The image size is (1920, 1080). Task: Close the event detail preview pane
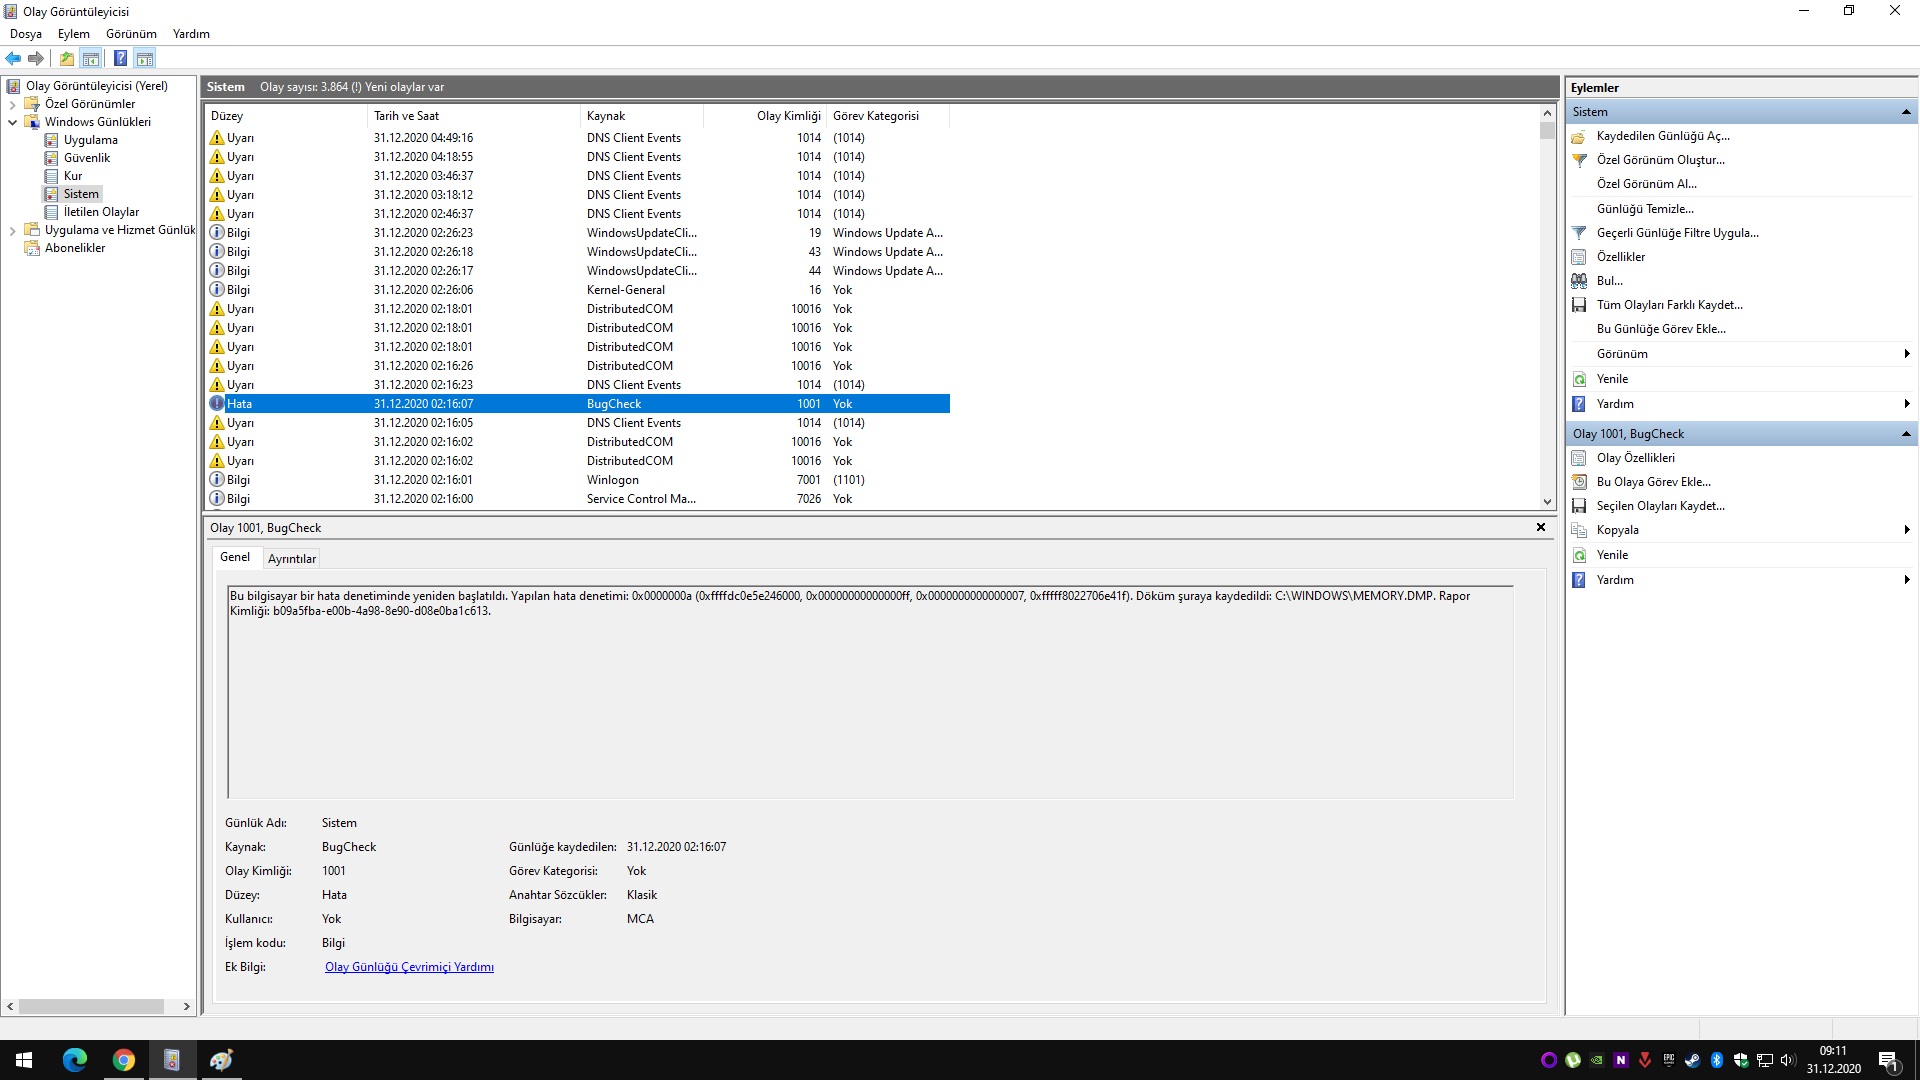(1540, 527)
